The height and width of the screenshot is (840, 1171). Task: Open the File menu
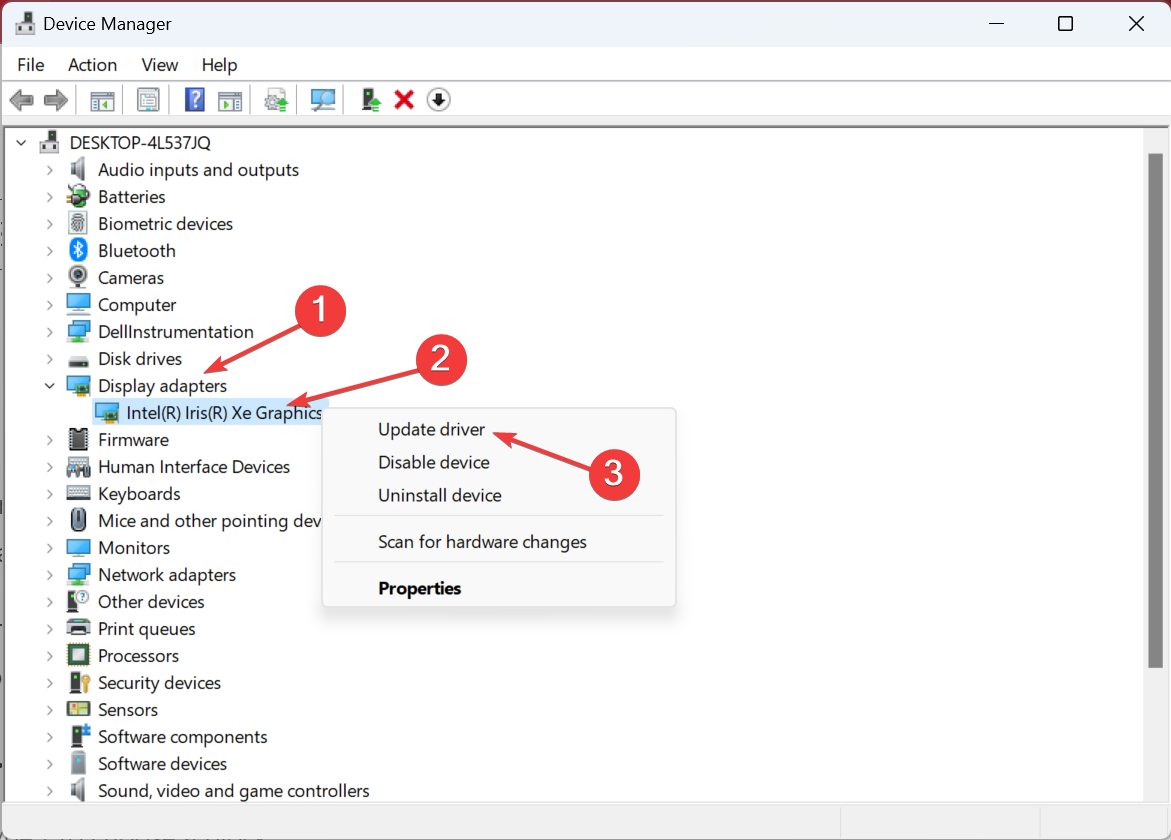(31, 65)
